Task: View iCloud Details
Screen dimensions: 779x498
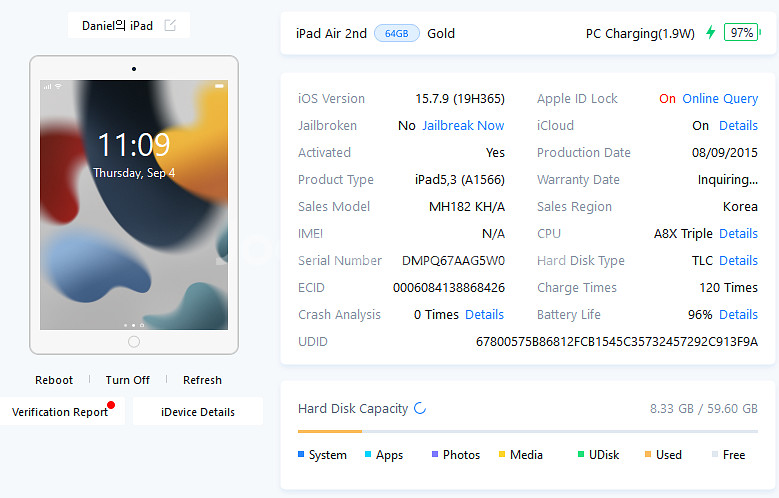Action: coord(738,126)
